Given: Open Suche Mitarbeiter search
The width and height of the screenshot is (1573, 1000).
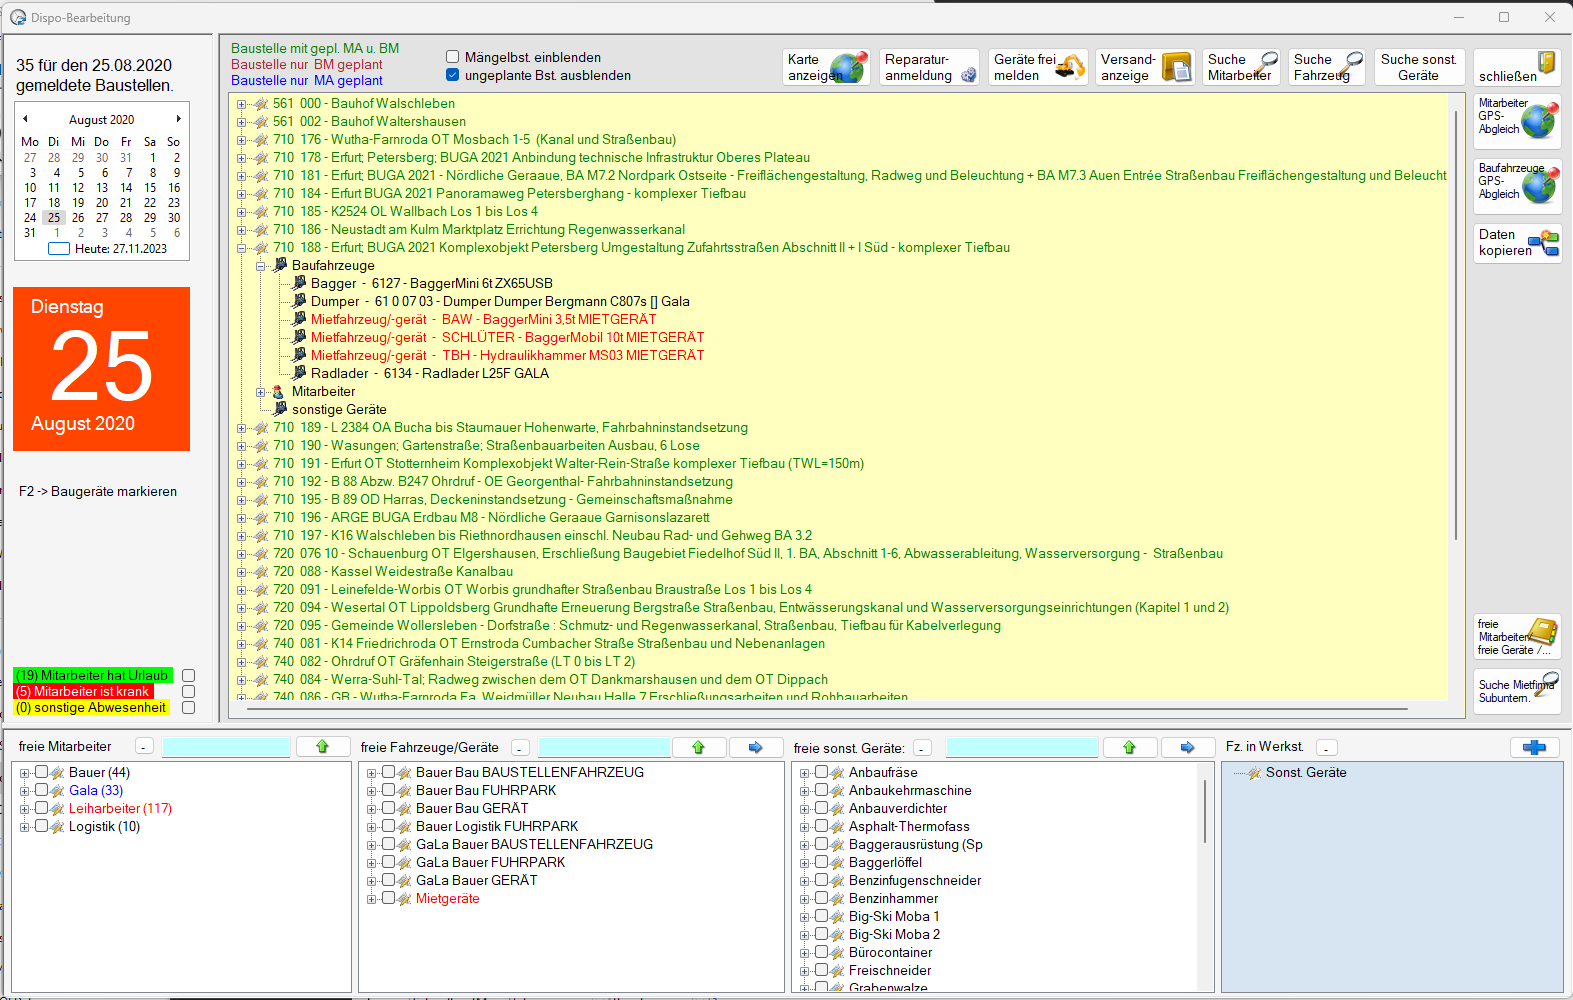Looking at the screenshot, I should 1240,67.
